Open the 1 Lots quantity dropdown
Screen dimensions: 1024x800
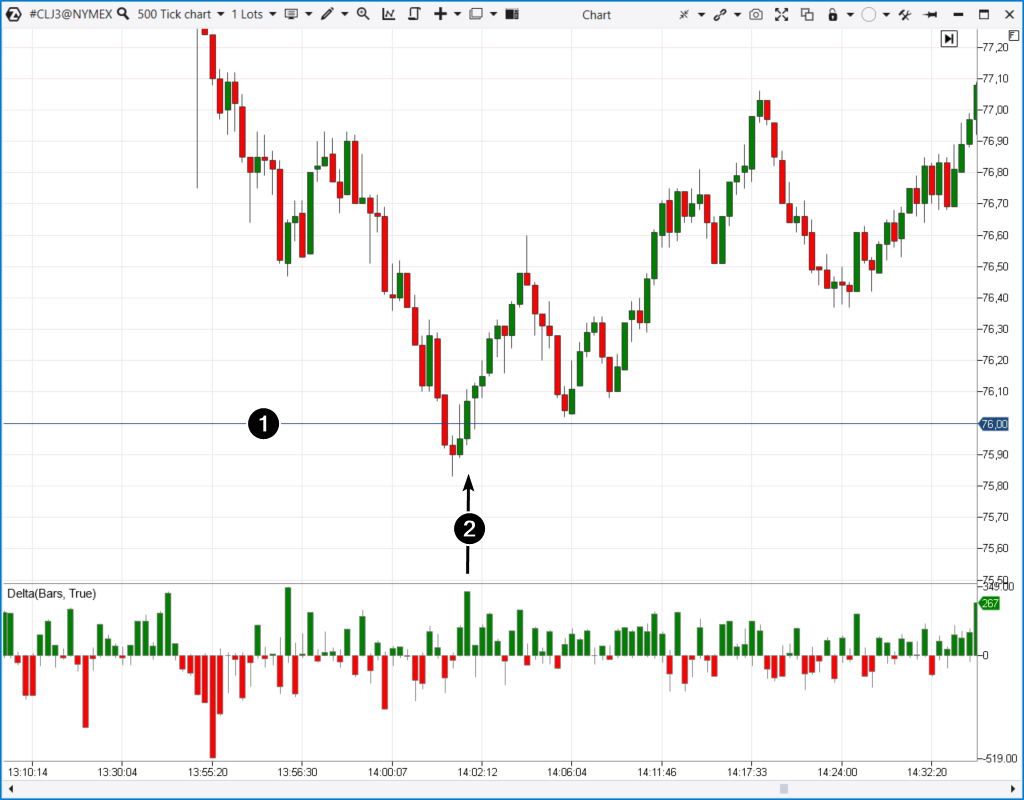click(x=254, y=14)
